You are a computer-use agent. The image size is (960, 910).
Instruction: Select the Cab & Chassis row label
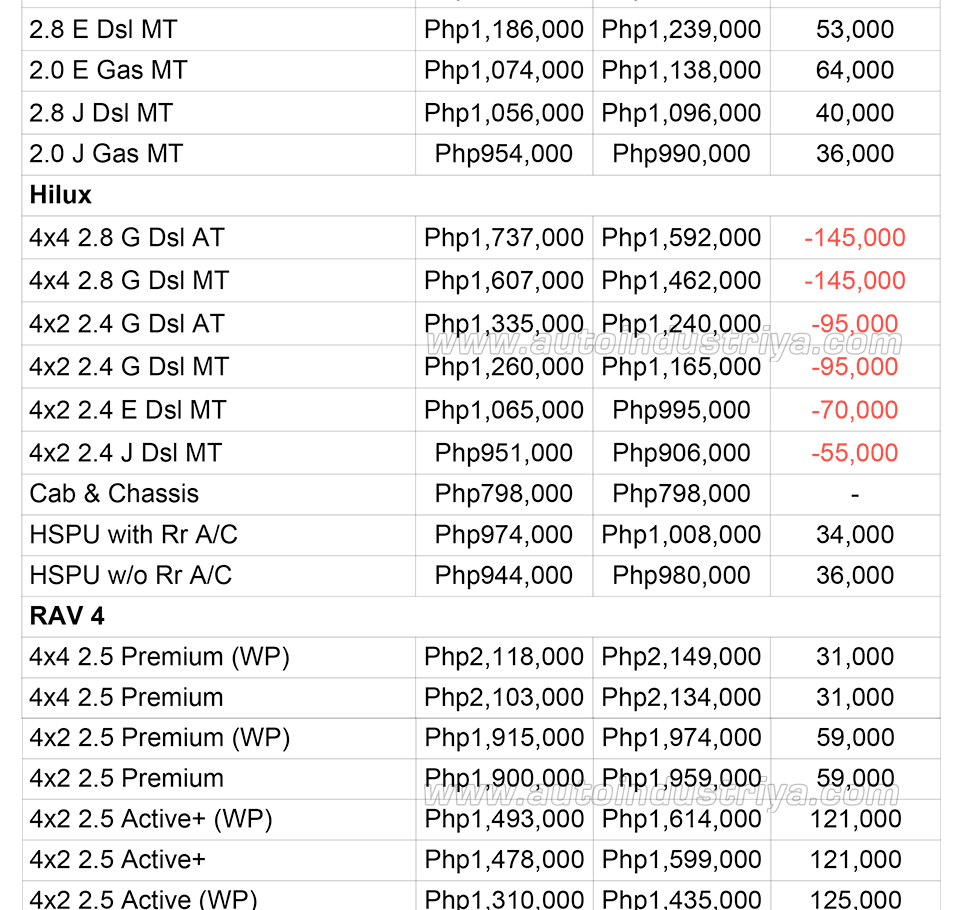[x=114, y=493]
